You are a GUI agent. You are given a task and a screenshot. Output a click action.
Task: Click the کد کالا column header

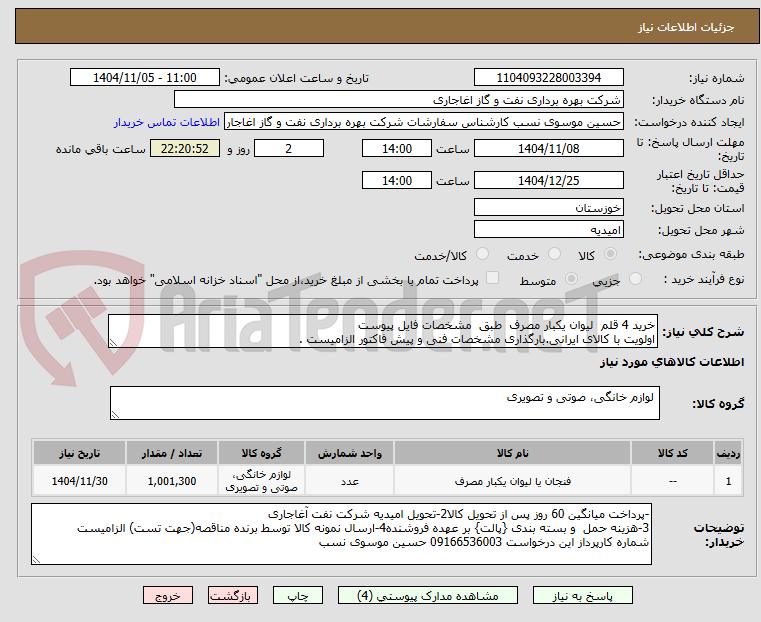coord(672,453)
